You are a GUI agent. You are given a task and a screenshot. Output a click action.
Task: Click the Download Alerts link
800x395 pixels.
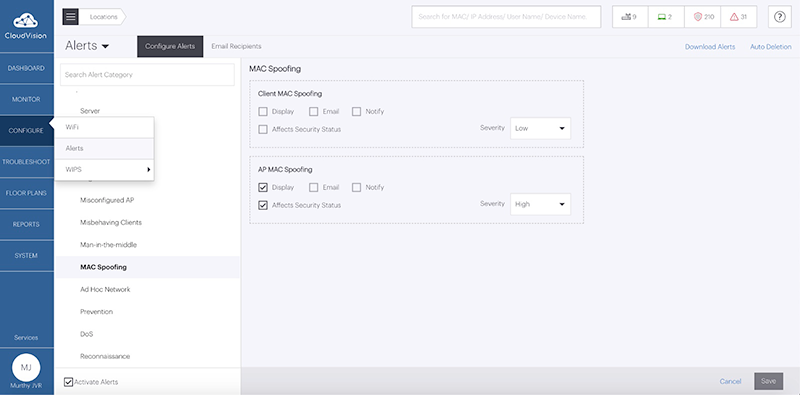click(710, 46)
